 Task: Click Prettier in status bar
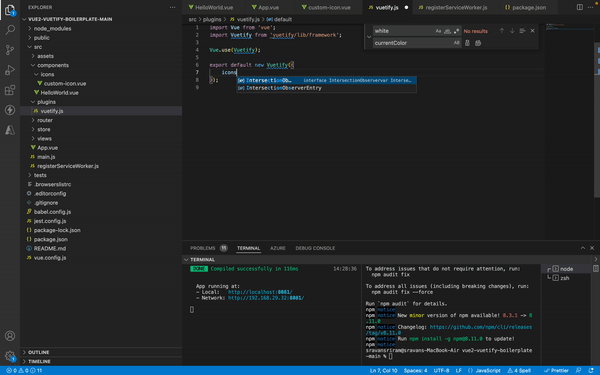[x=556, y=370]
